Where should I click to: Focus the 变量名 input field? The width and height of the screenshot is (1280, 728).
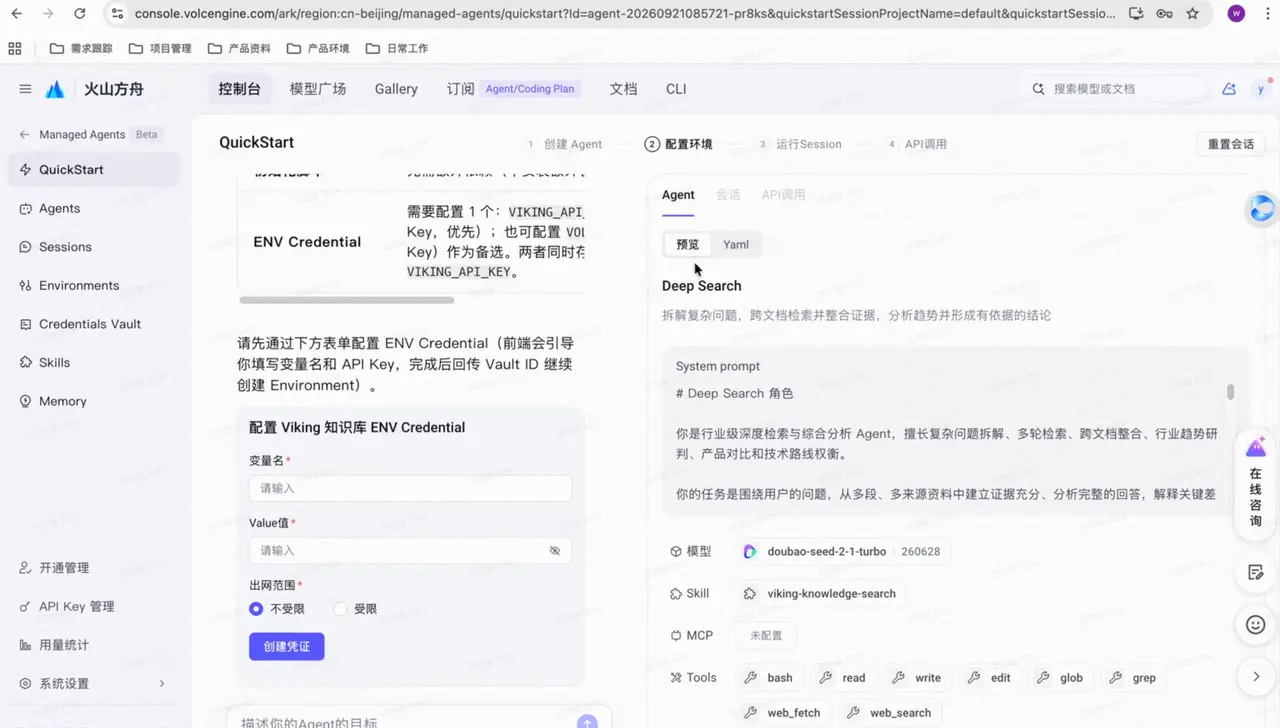(410, 488)
